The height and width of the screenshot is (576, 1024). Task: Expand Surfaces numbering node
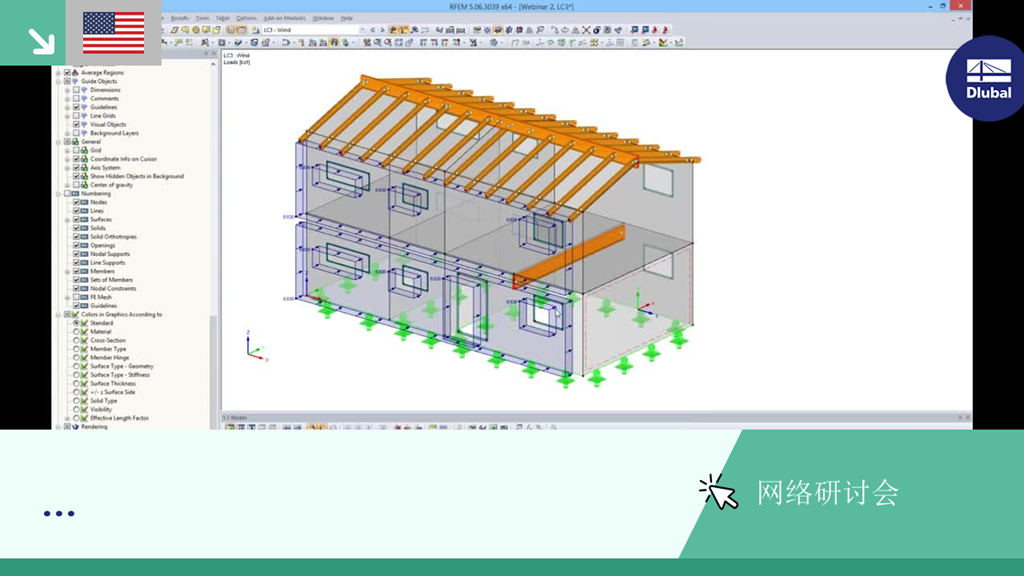(x=67, y=219)
